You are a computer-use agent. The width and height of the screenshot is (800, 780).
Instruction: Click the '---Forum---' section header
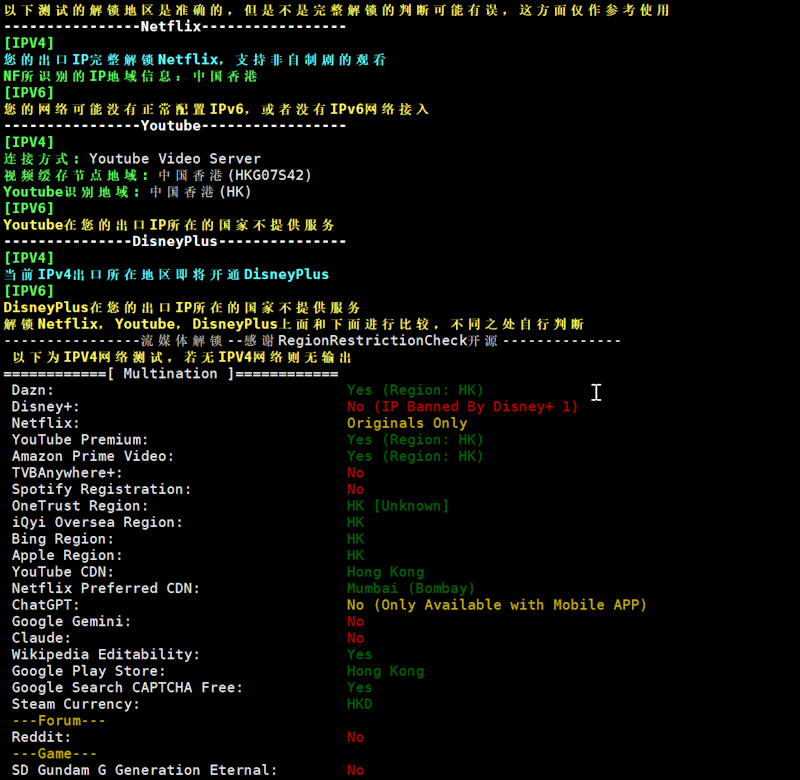click(59, 721)
